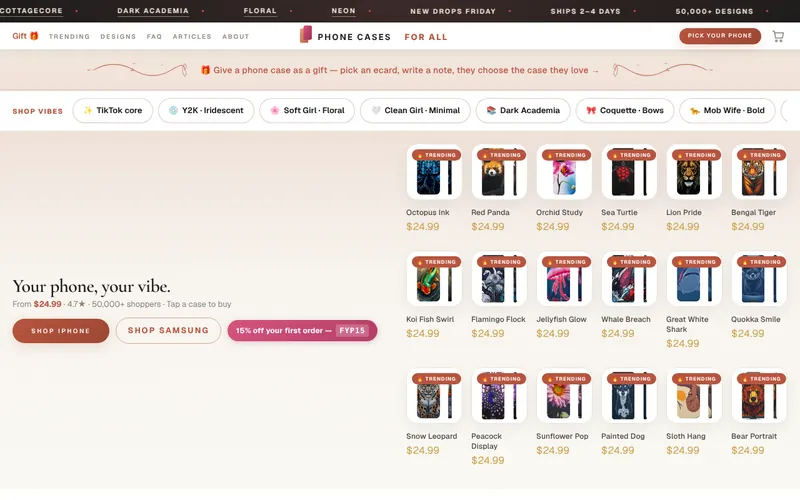The width and height of the screenshot is (800, 500).
Task: Open the Jellyfish Glow case thumbnail
Action: 564,279
